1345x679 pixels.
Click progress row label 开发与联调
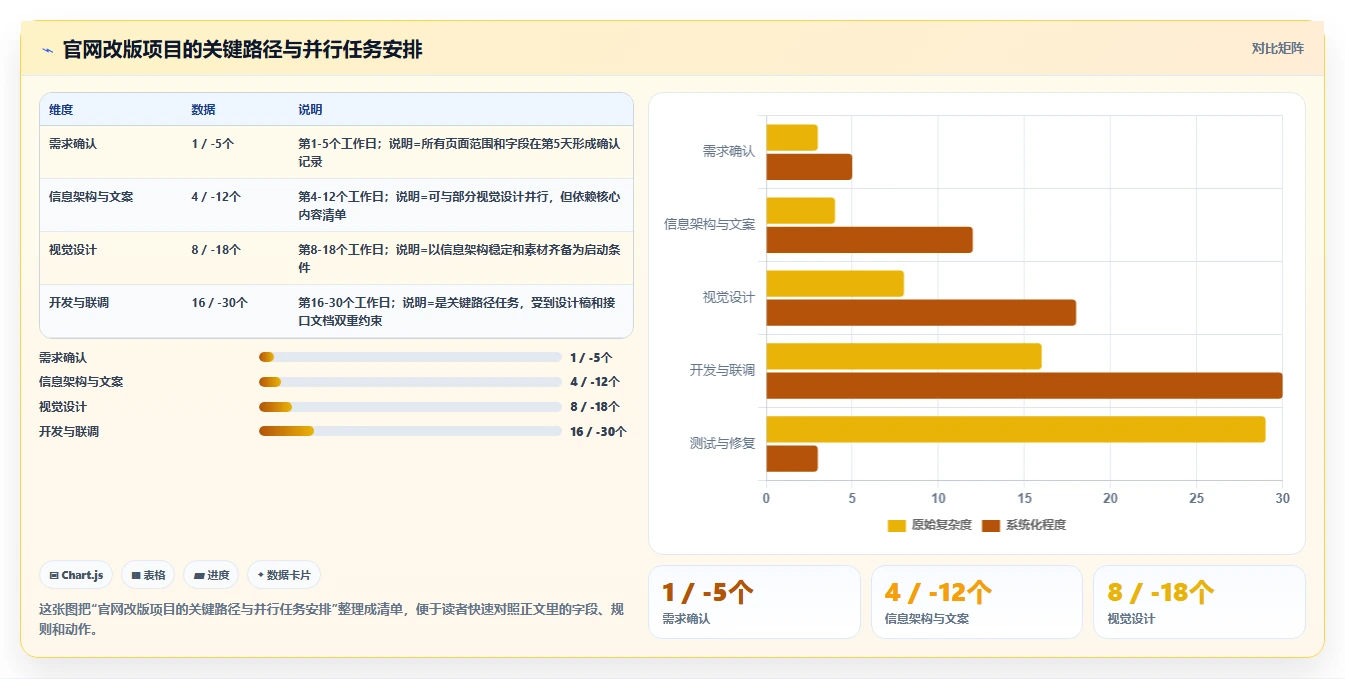click(x=69, y=432)
